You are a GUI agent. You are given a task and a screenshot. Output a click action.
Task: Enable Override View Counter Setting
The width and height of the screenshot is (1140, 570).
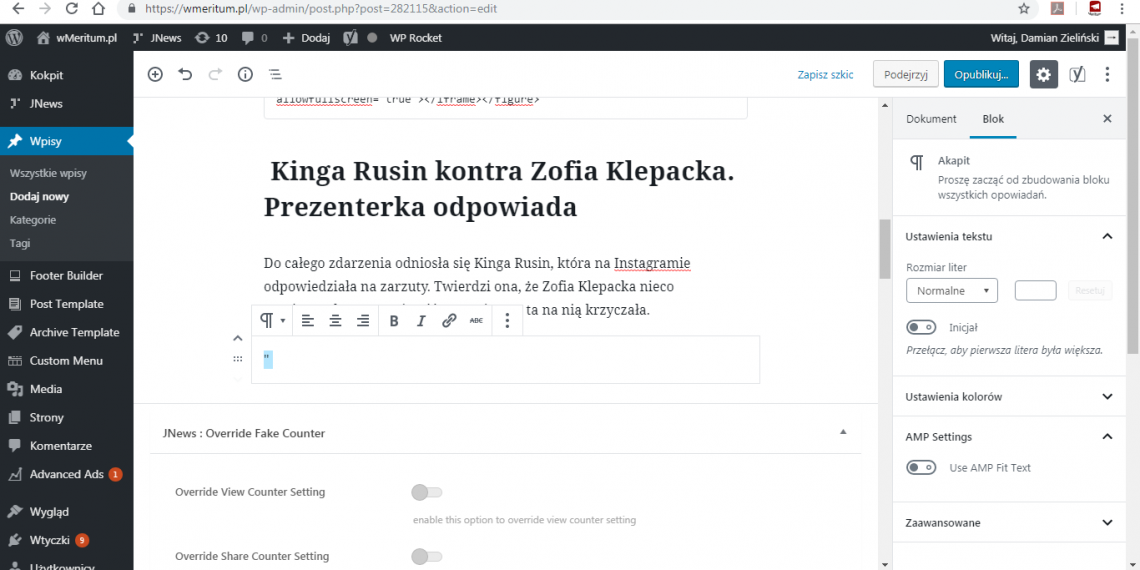(x=426, y=492)
